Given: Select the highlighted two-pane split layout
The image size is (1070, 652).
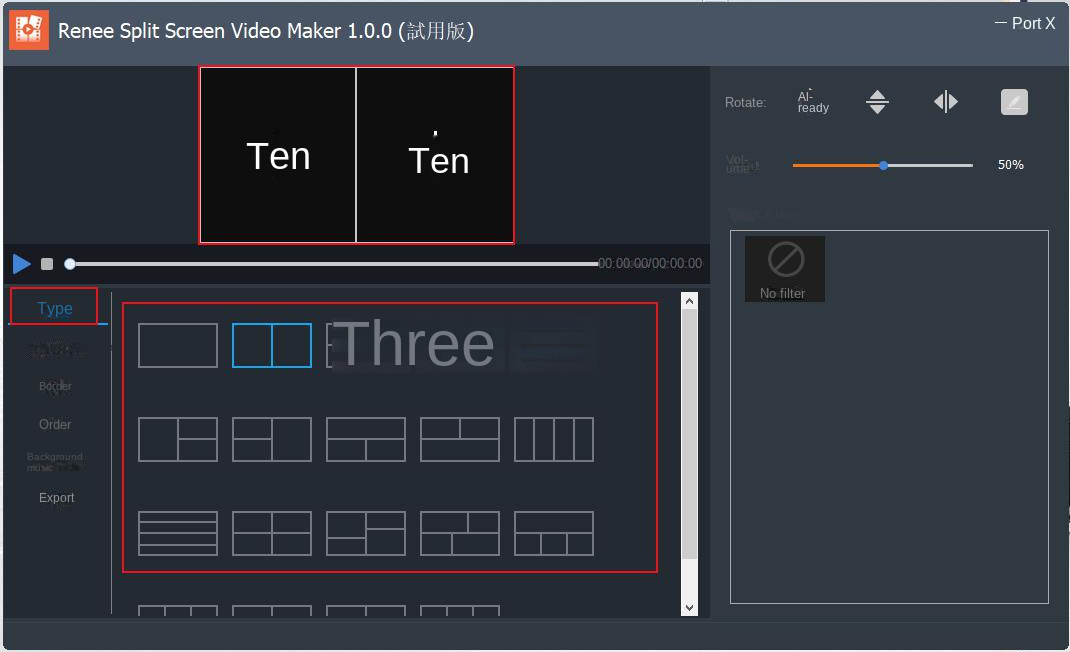Looking at the screenshot, I should coord(272,344).
